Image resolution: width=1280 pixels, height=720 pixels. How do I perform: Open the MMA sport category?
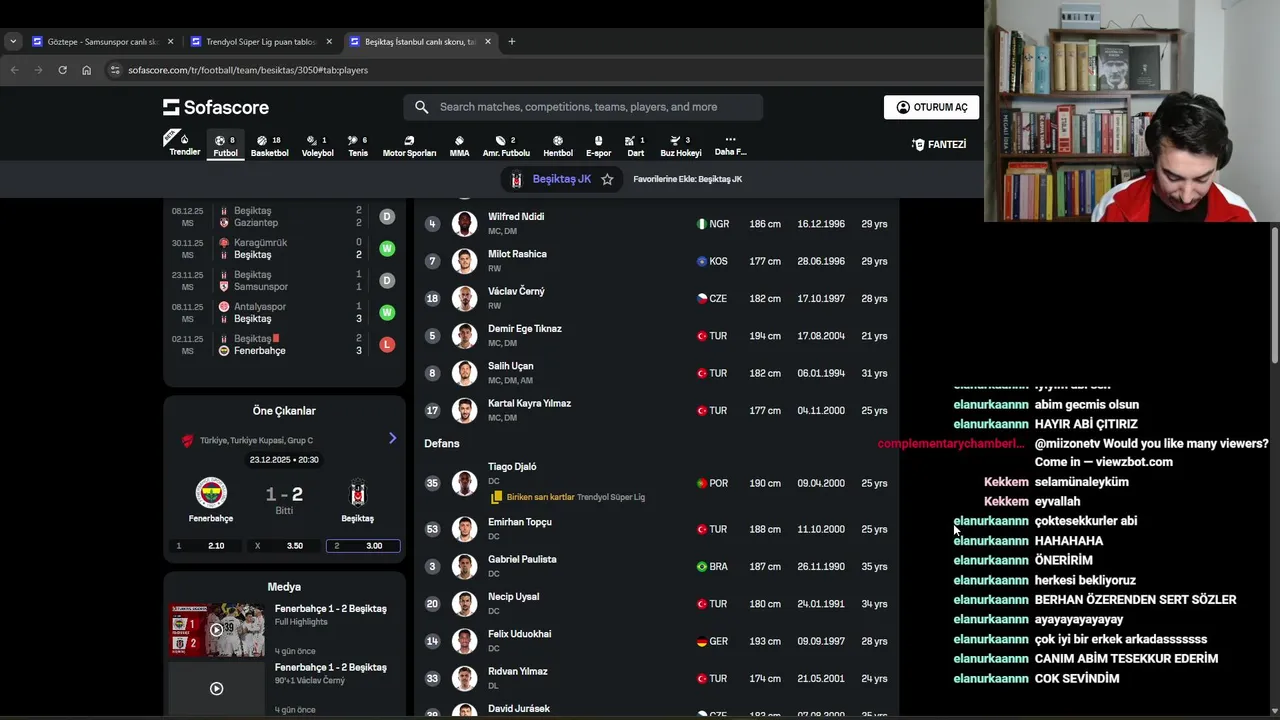point(459,146)
